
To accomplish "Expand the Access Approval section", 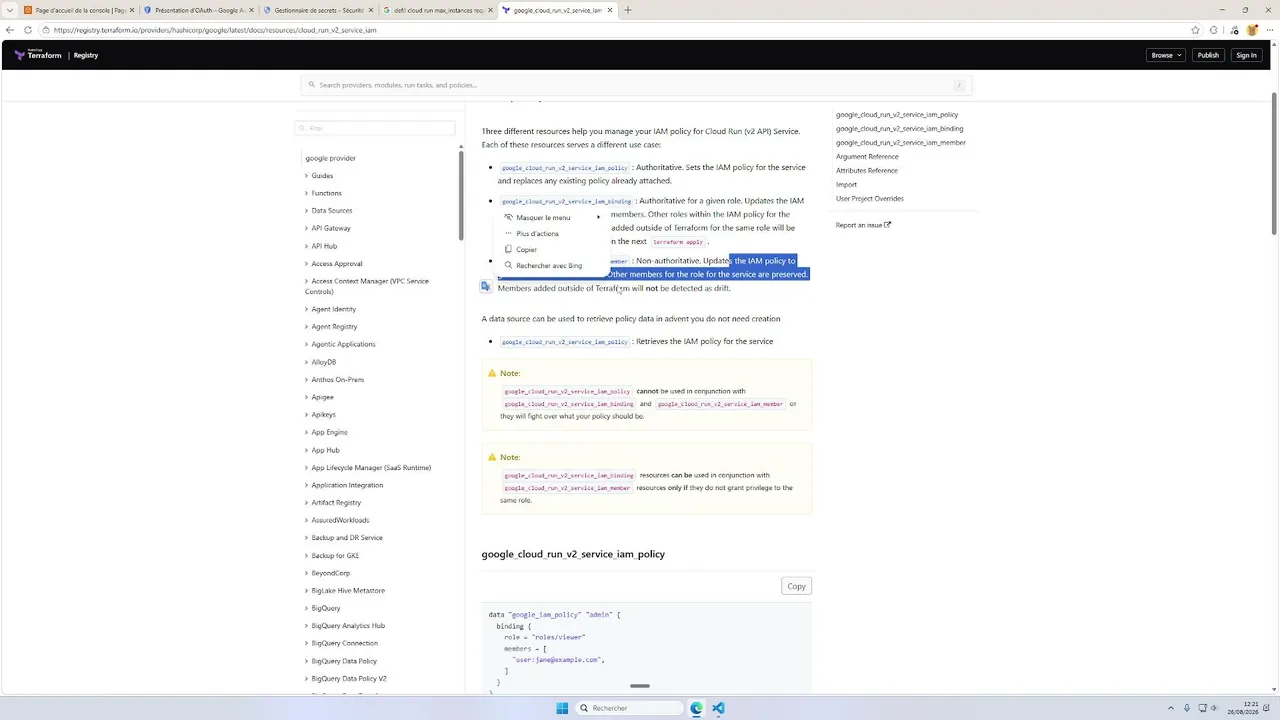I will (x=336, y=263).
